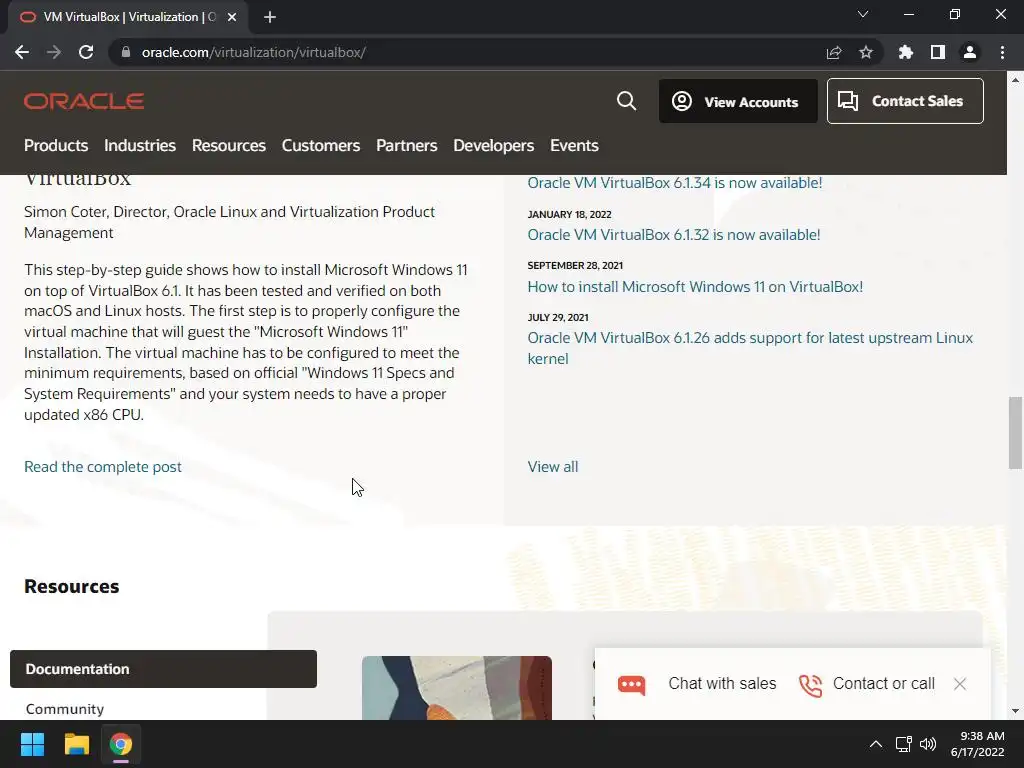Image resolution: width=1024 pixels, height=768 pixels.
Task: Click the JANUARY 18, 2022 date text
Action: click(569, 214)
